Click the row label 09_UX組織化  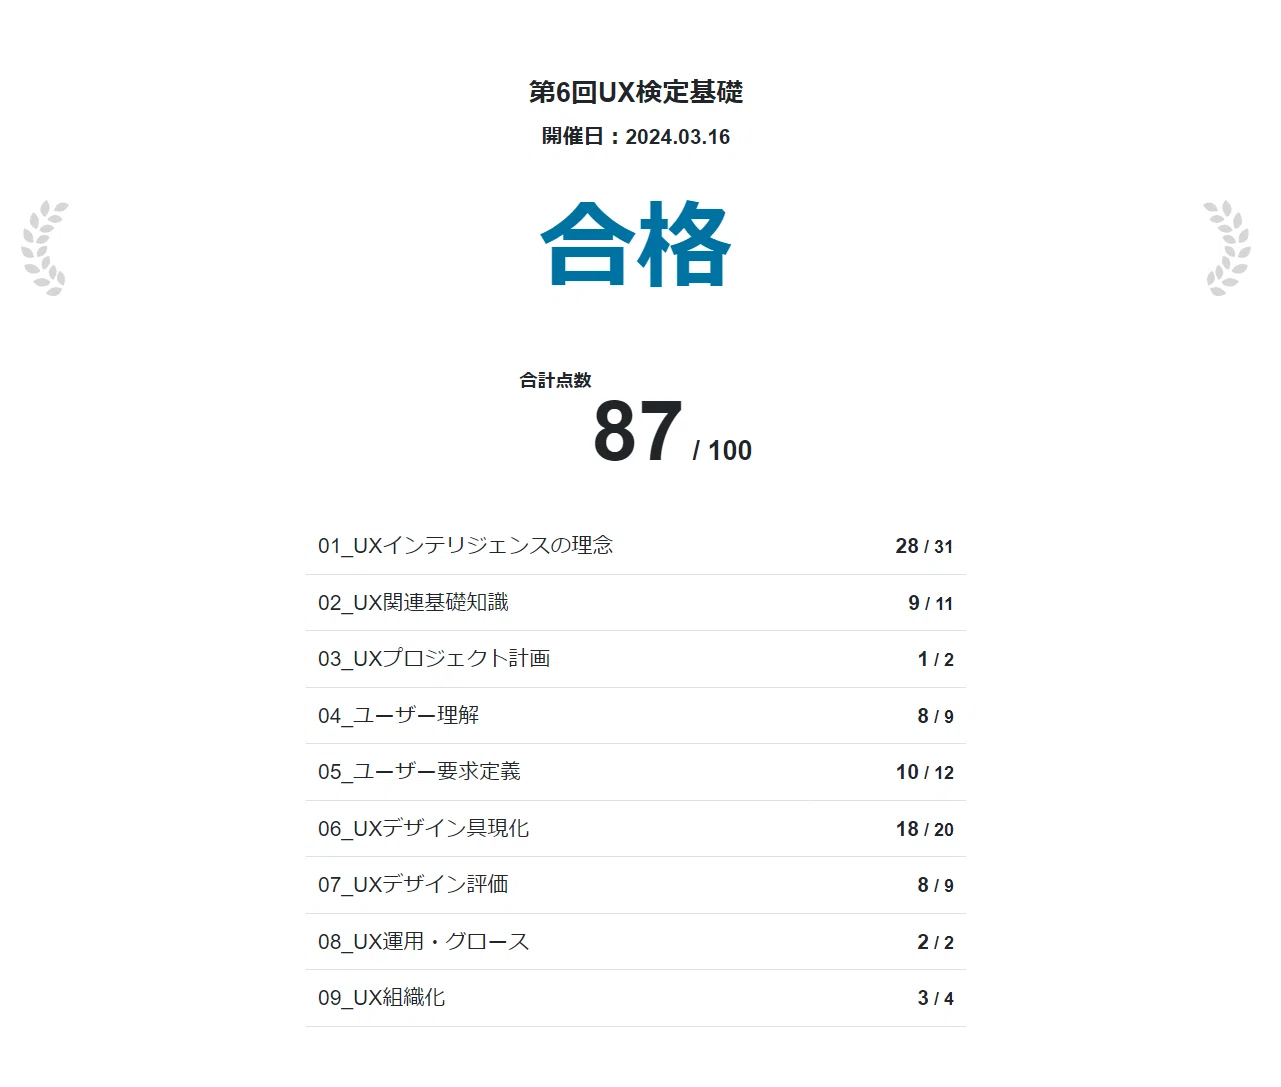[x=381, y=998]
